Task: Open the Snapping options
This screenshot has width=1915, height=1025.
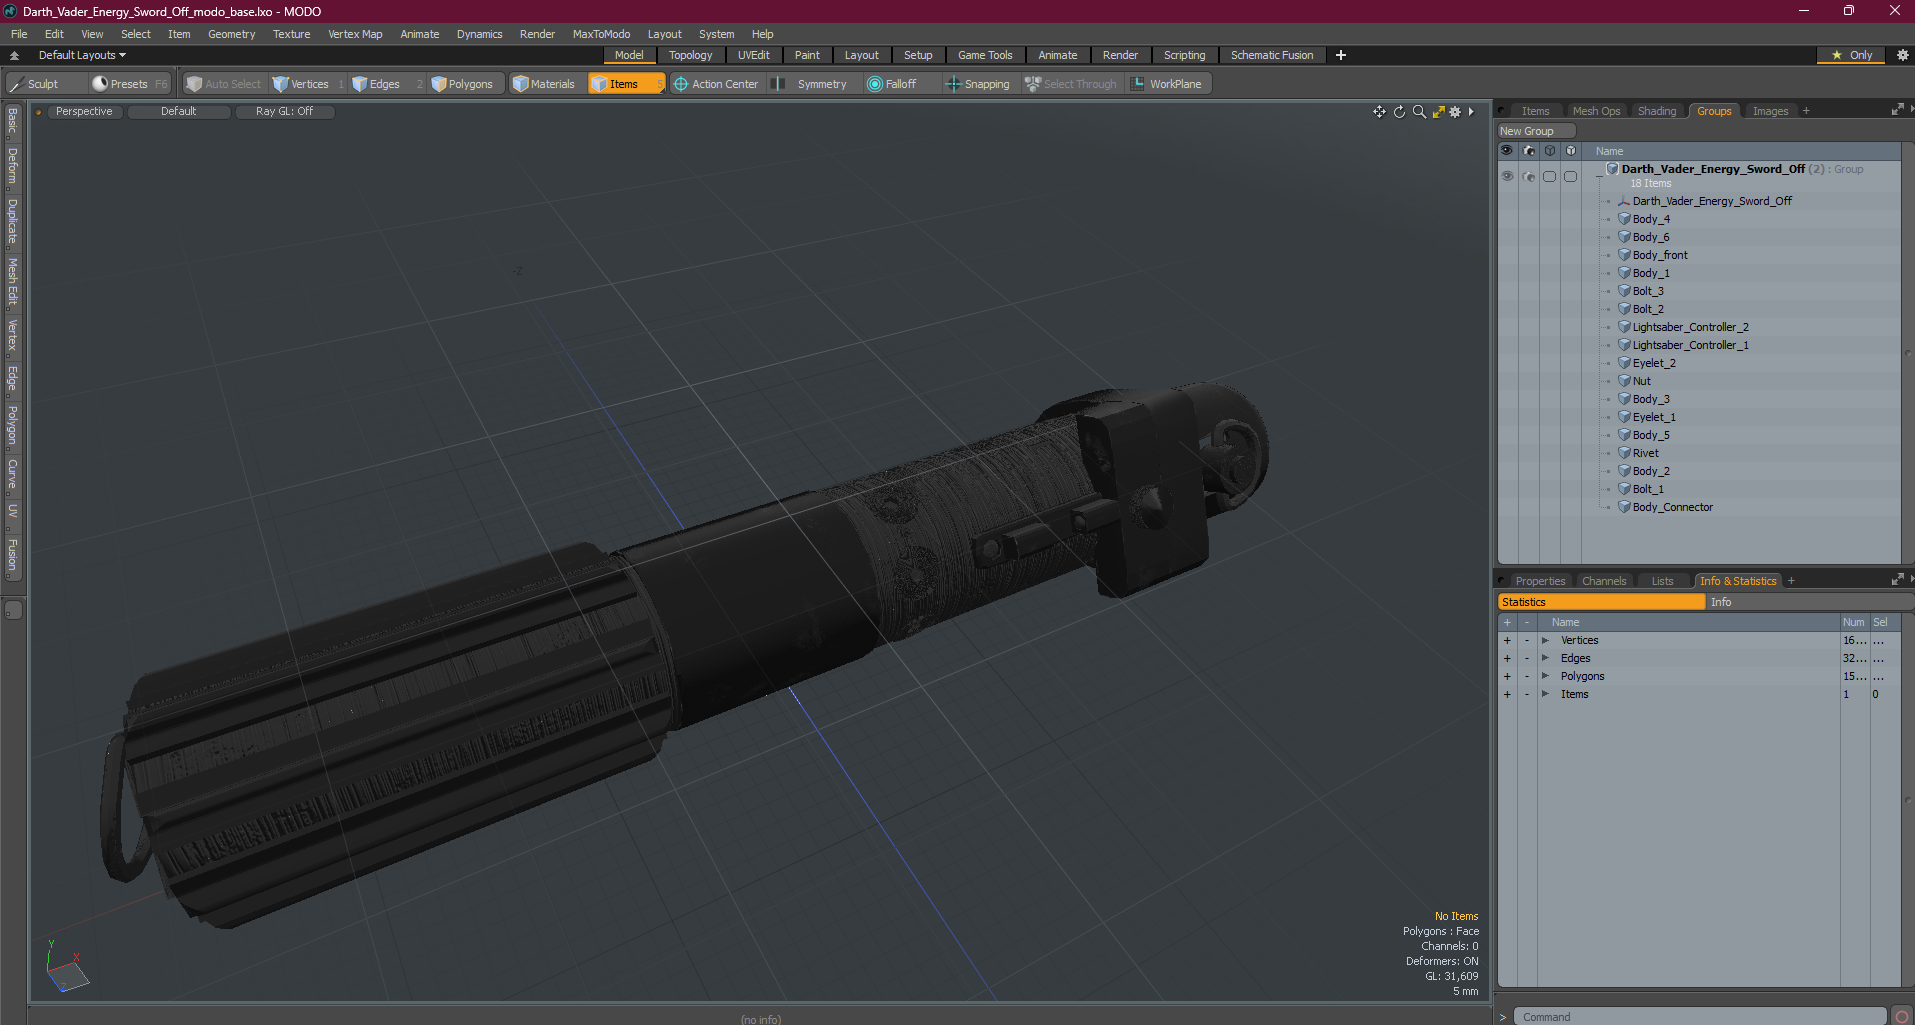Action: [979, 84]
